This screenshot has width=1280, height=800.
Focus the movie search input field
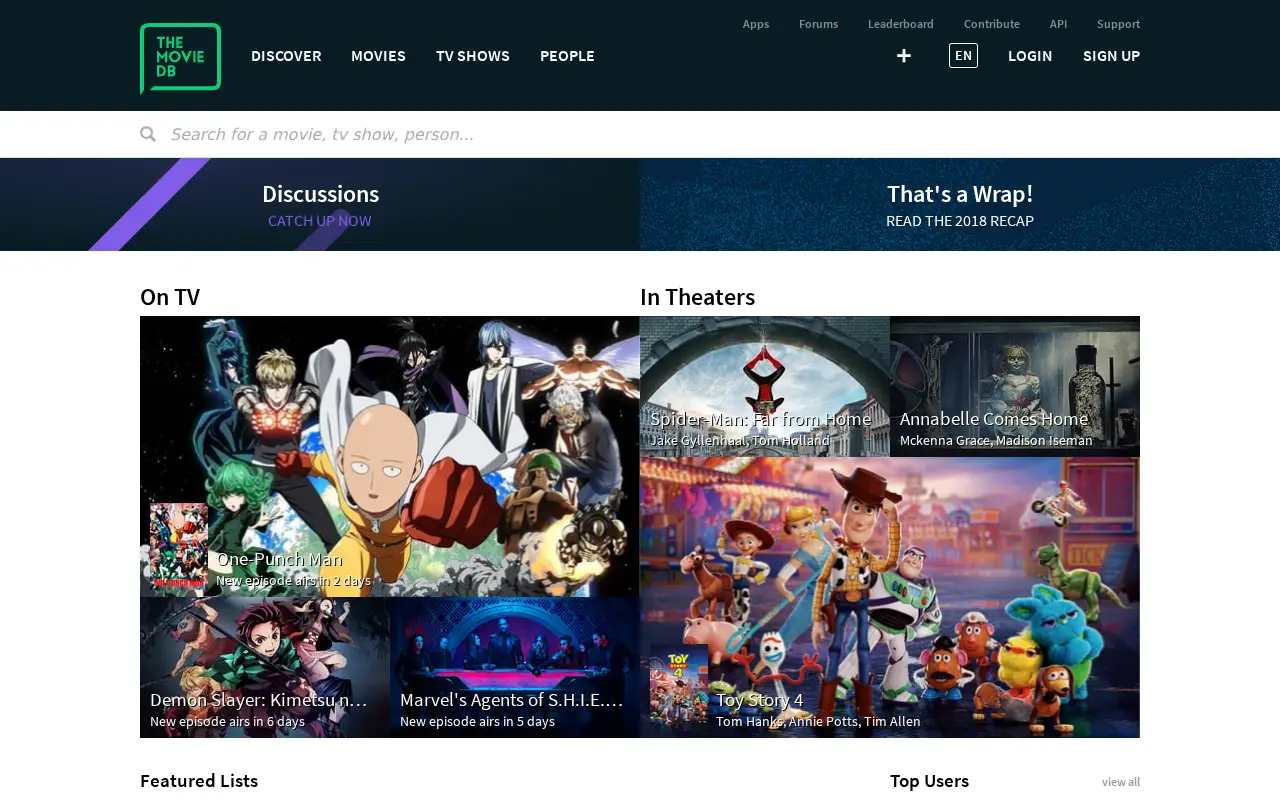(x=655, y=134)
